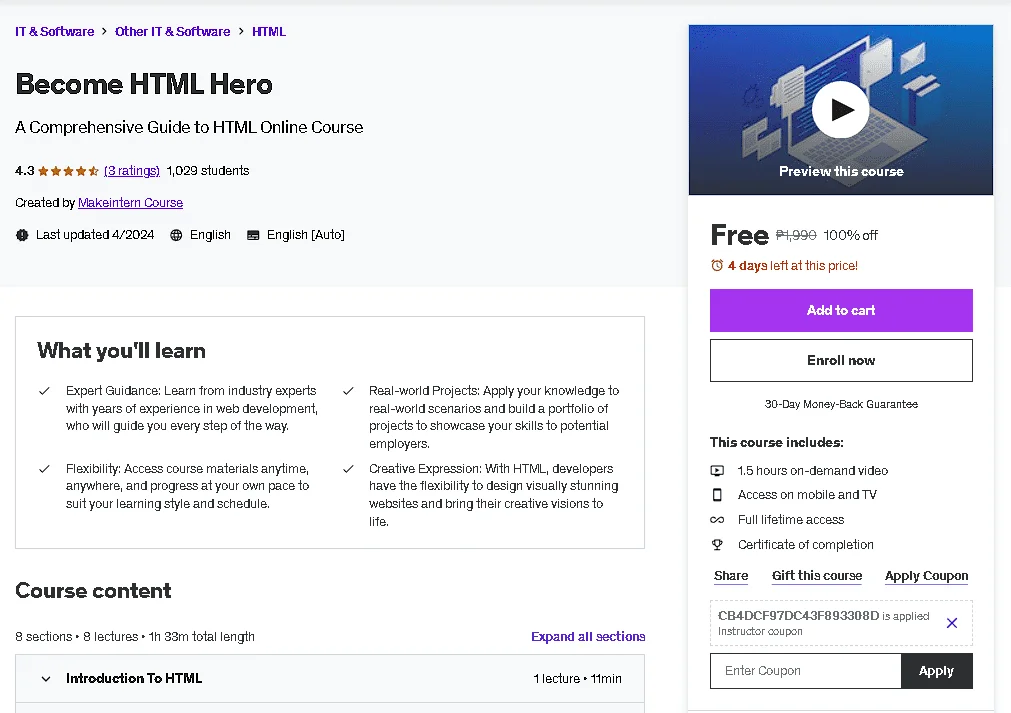
Task: Expand all course sections
Action: pyautogui.click(x=588, y=636)
